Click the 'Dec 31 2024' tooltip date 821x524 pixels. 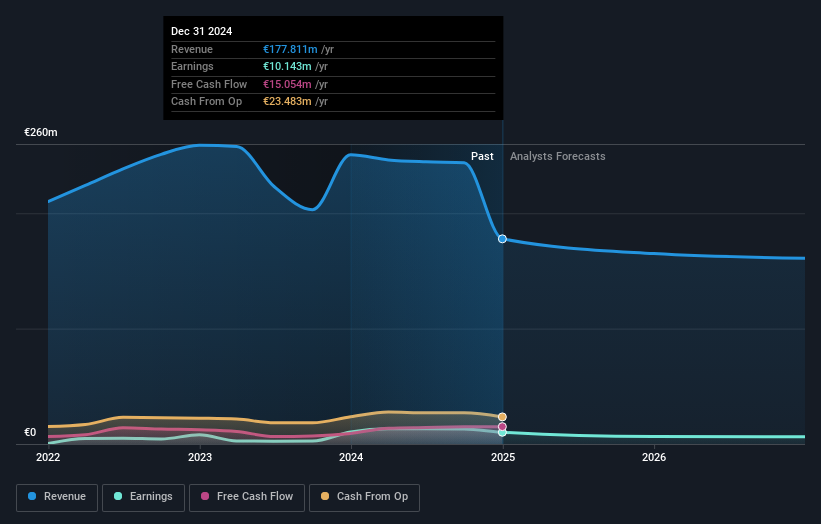tap(202, 31)
